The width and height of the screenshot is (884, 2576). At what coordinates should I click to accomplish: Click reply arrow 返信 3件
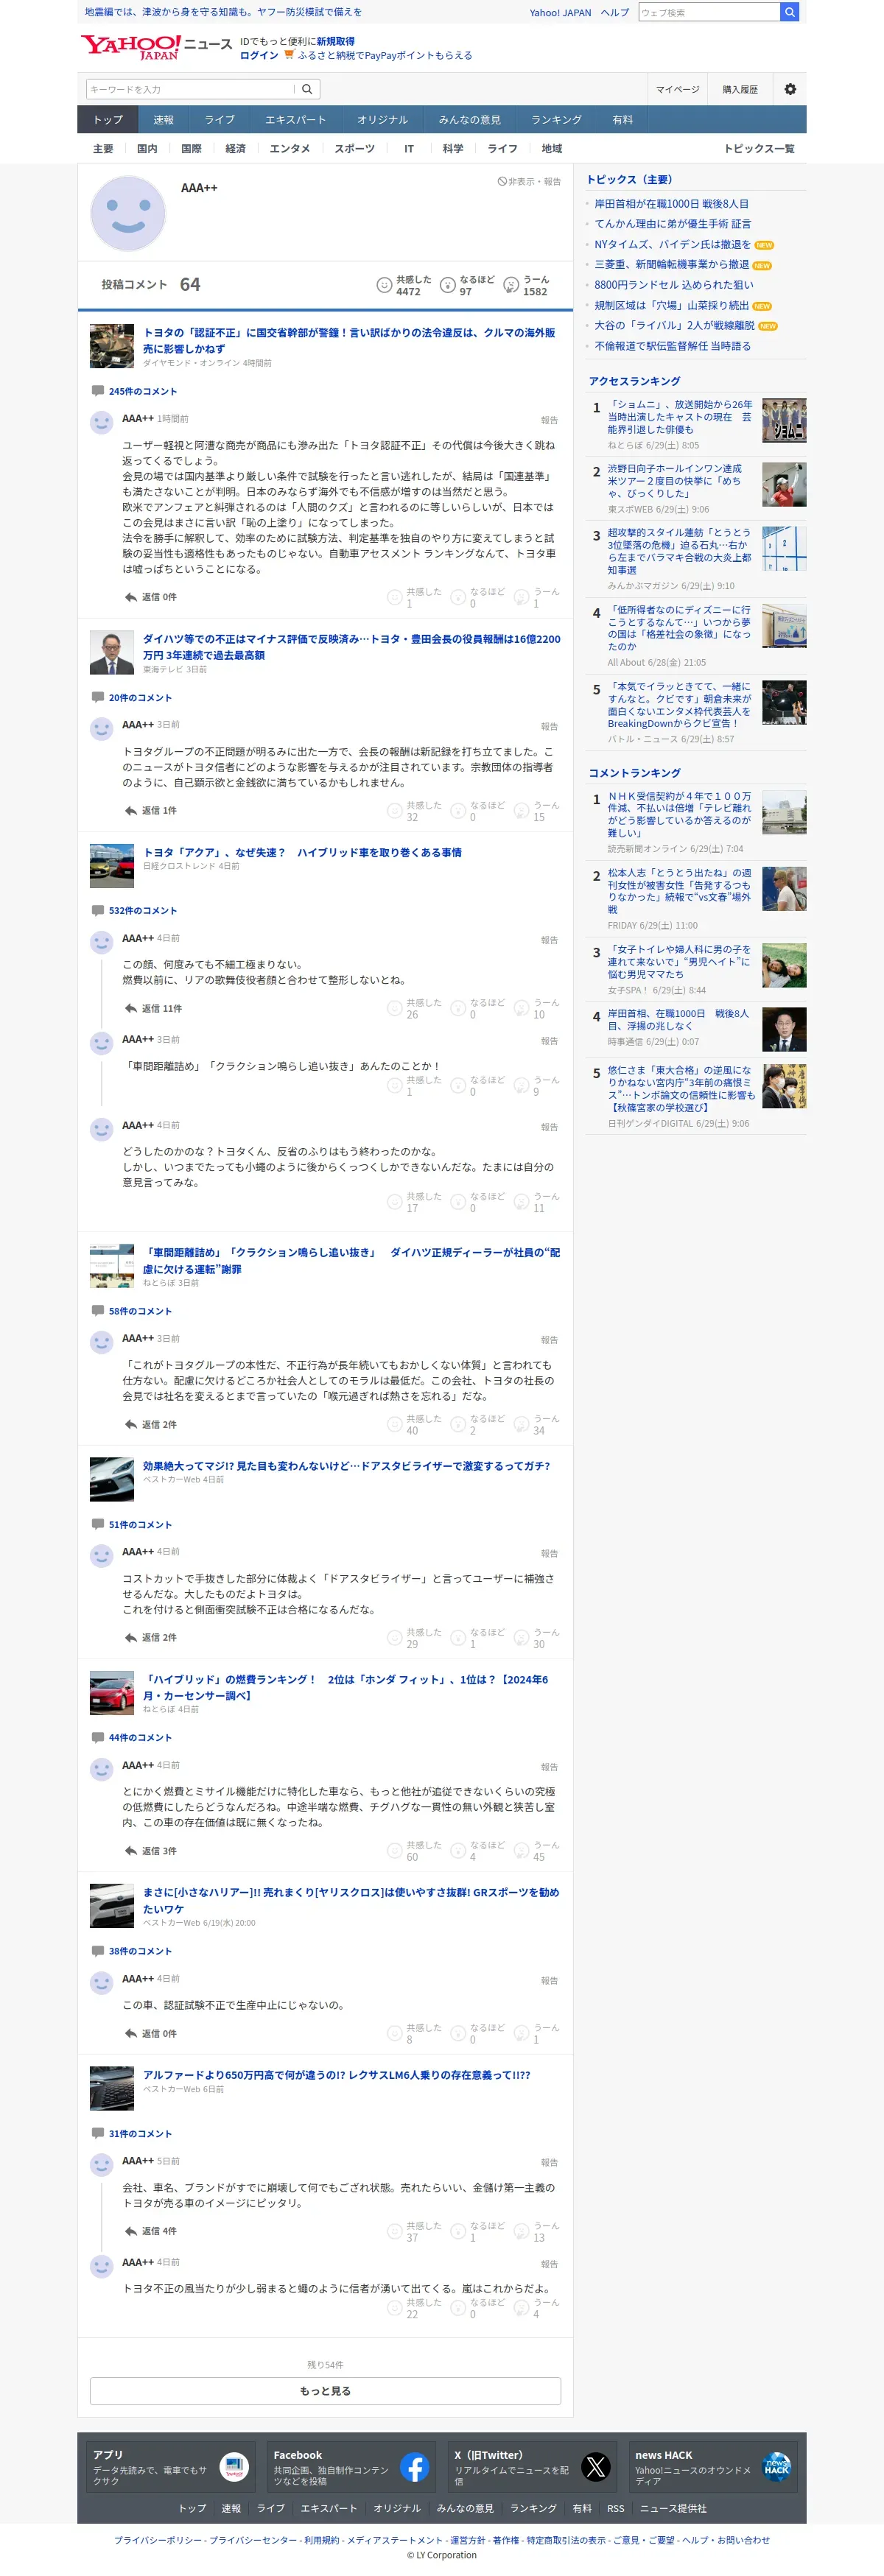(150, 1851)
